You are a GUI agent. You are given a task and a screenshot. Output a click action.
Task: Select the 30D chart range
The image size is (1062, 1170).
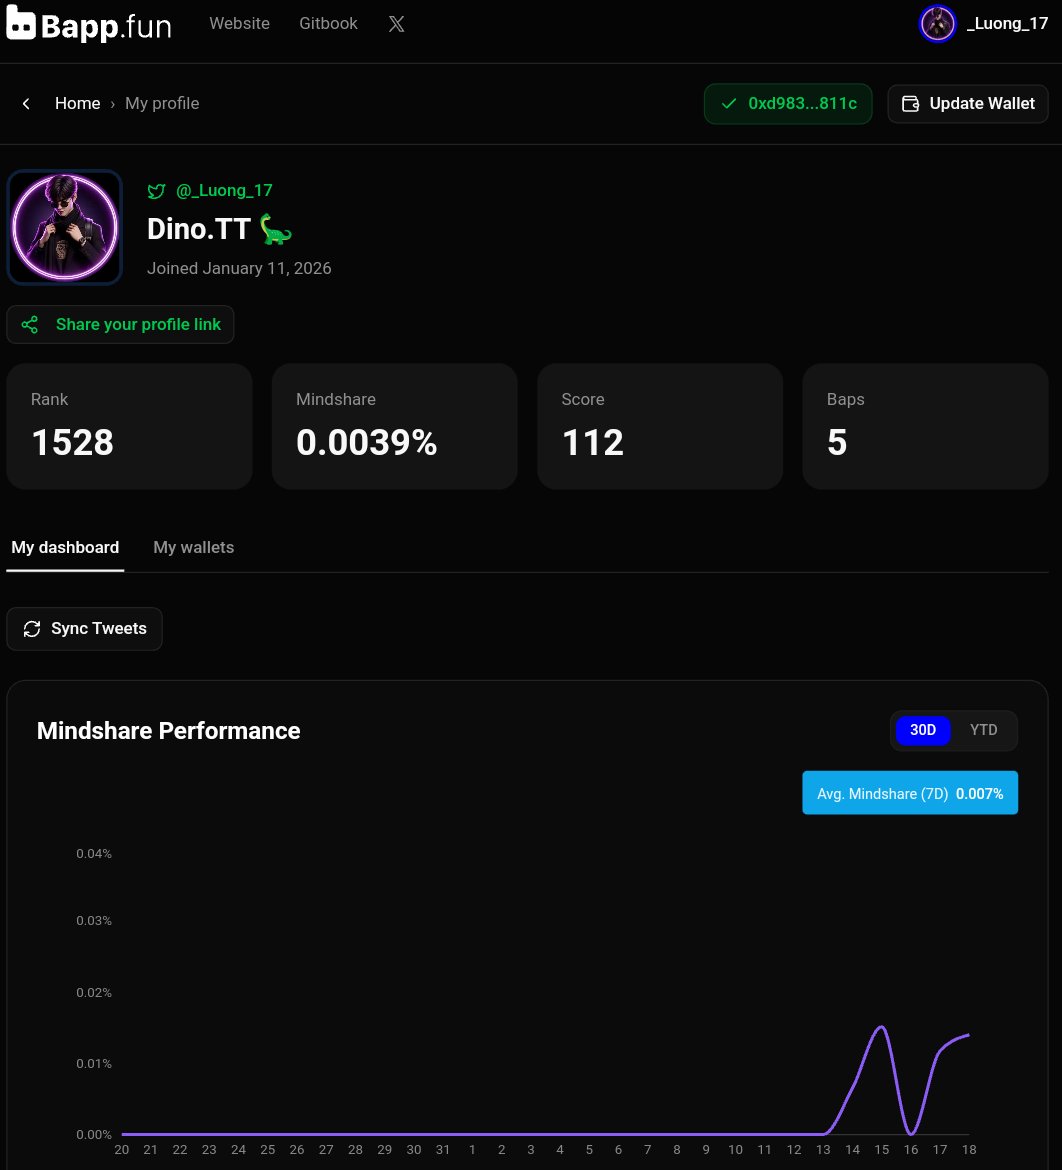(922, 730)
